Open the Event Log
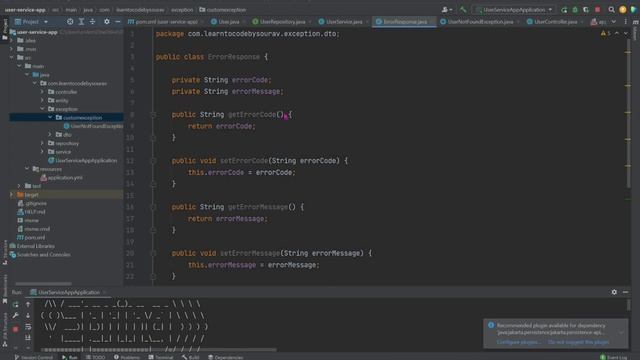This screenshot has width=640, height=360. 614,357
